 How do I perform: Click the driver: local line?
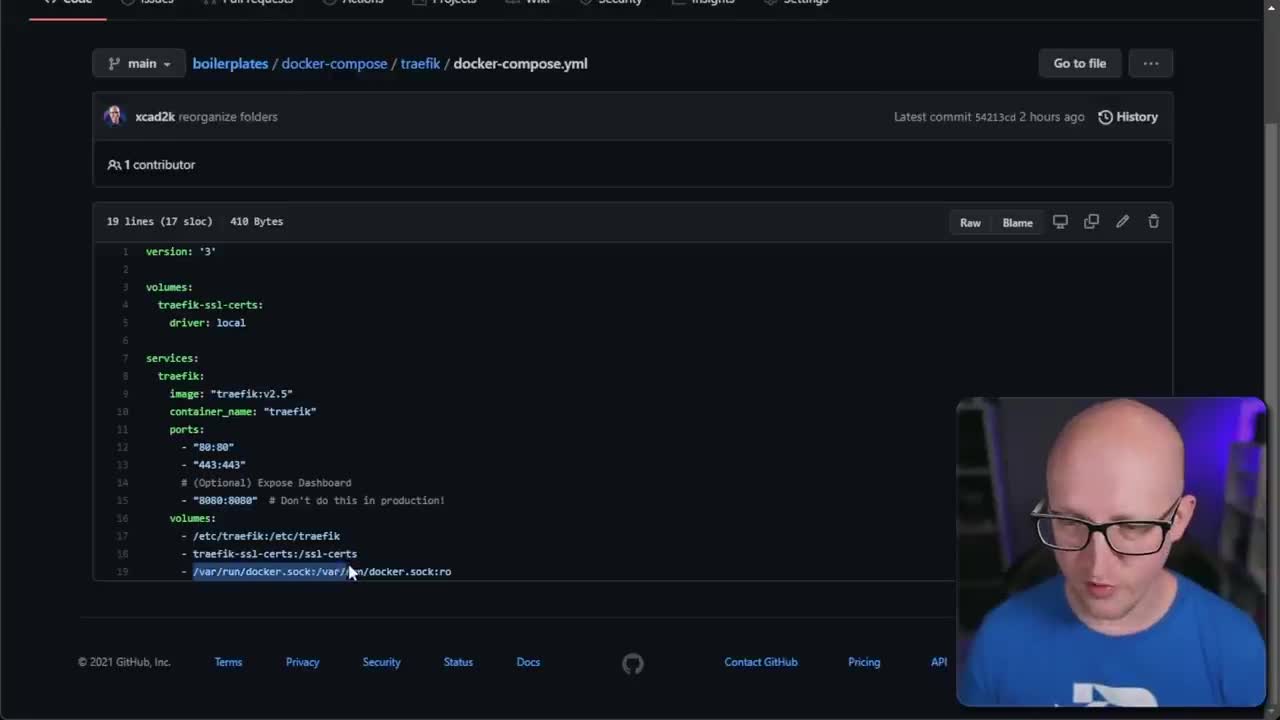point(207,323)
